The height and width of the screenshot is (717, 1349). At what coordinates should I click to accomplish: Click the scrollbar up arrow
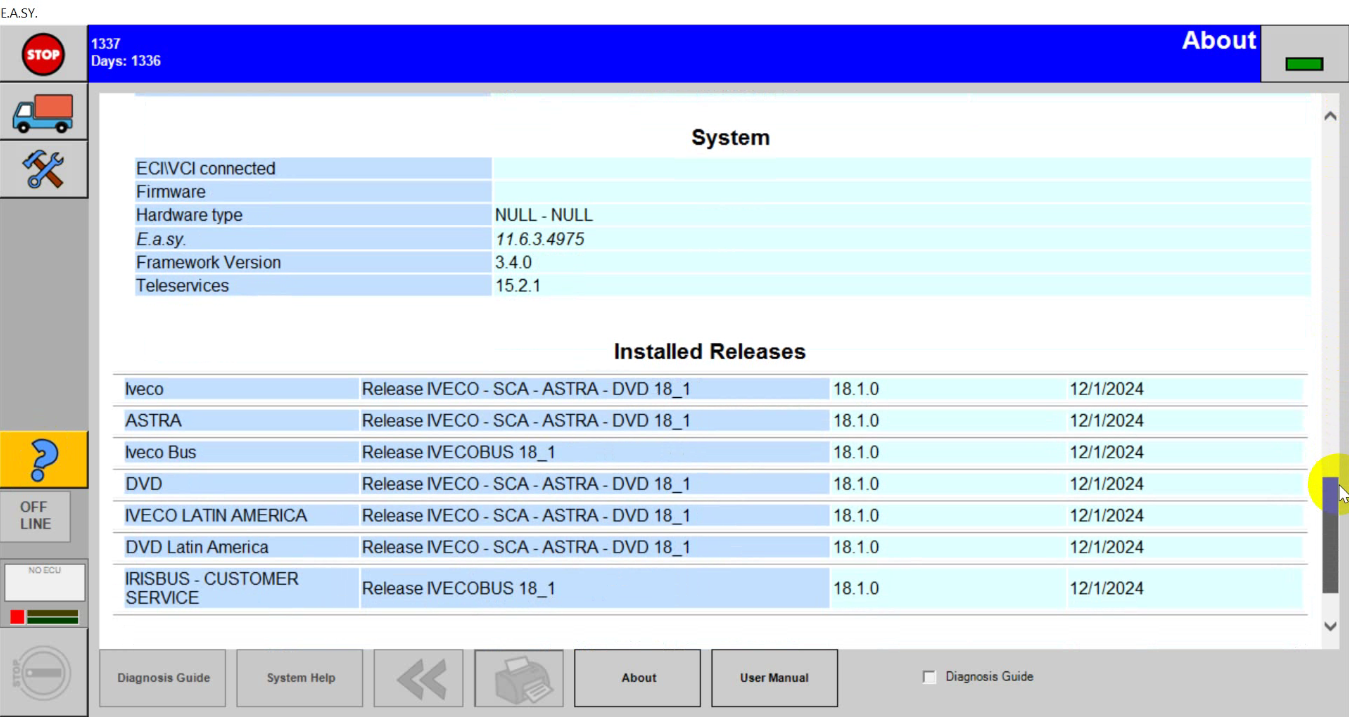(x=1330, y=116)
